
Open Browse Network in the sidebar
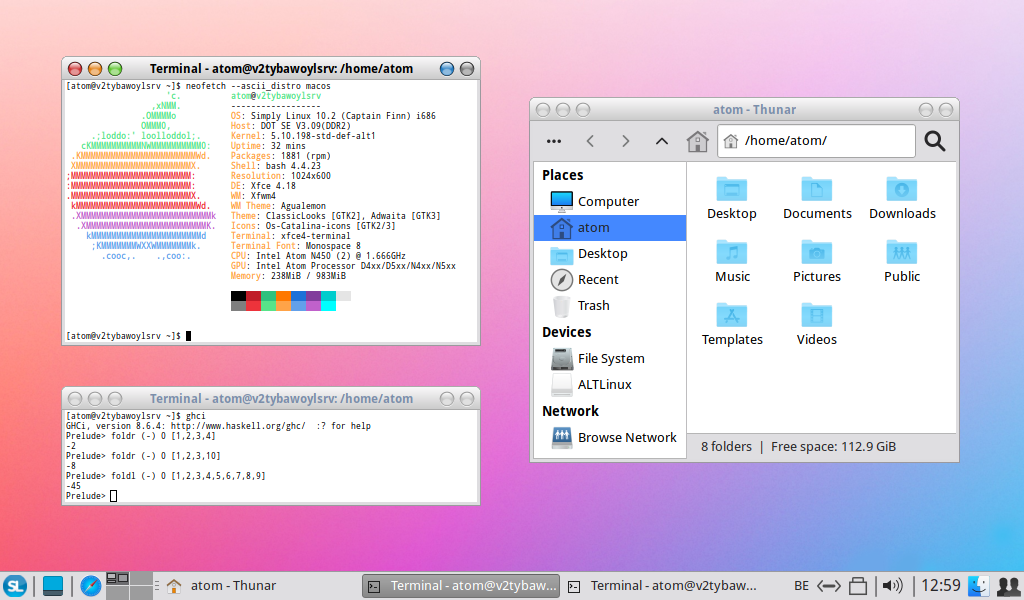pyautogui.click(x=610, y=438)
